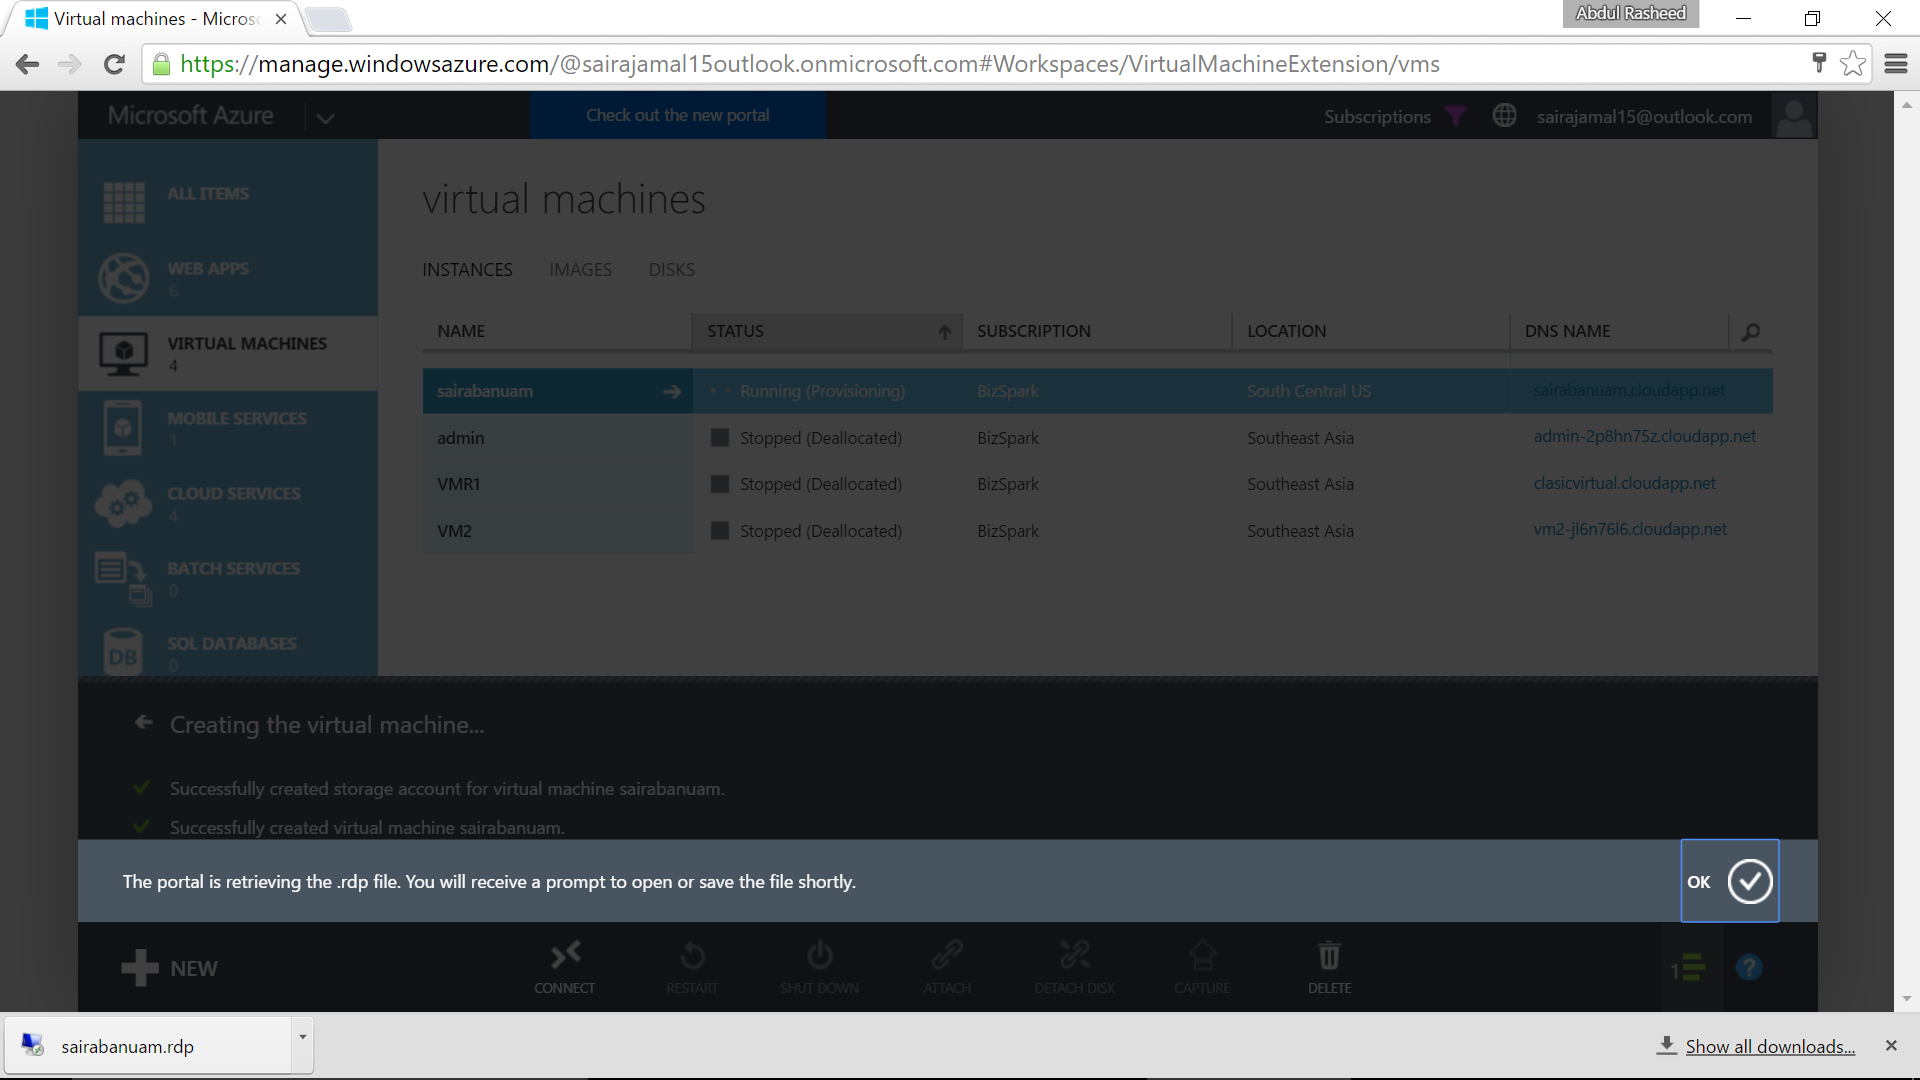Screen dimensions: 1920x1080
Task: Open the Batch Services icon
Action: [124, 578]
